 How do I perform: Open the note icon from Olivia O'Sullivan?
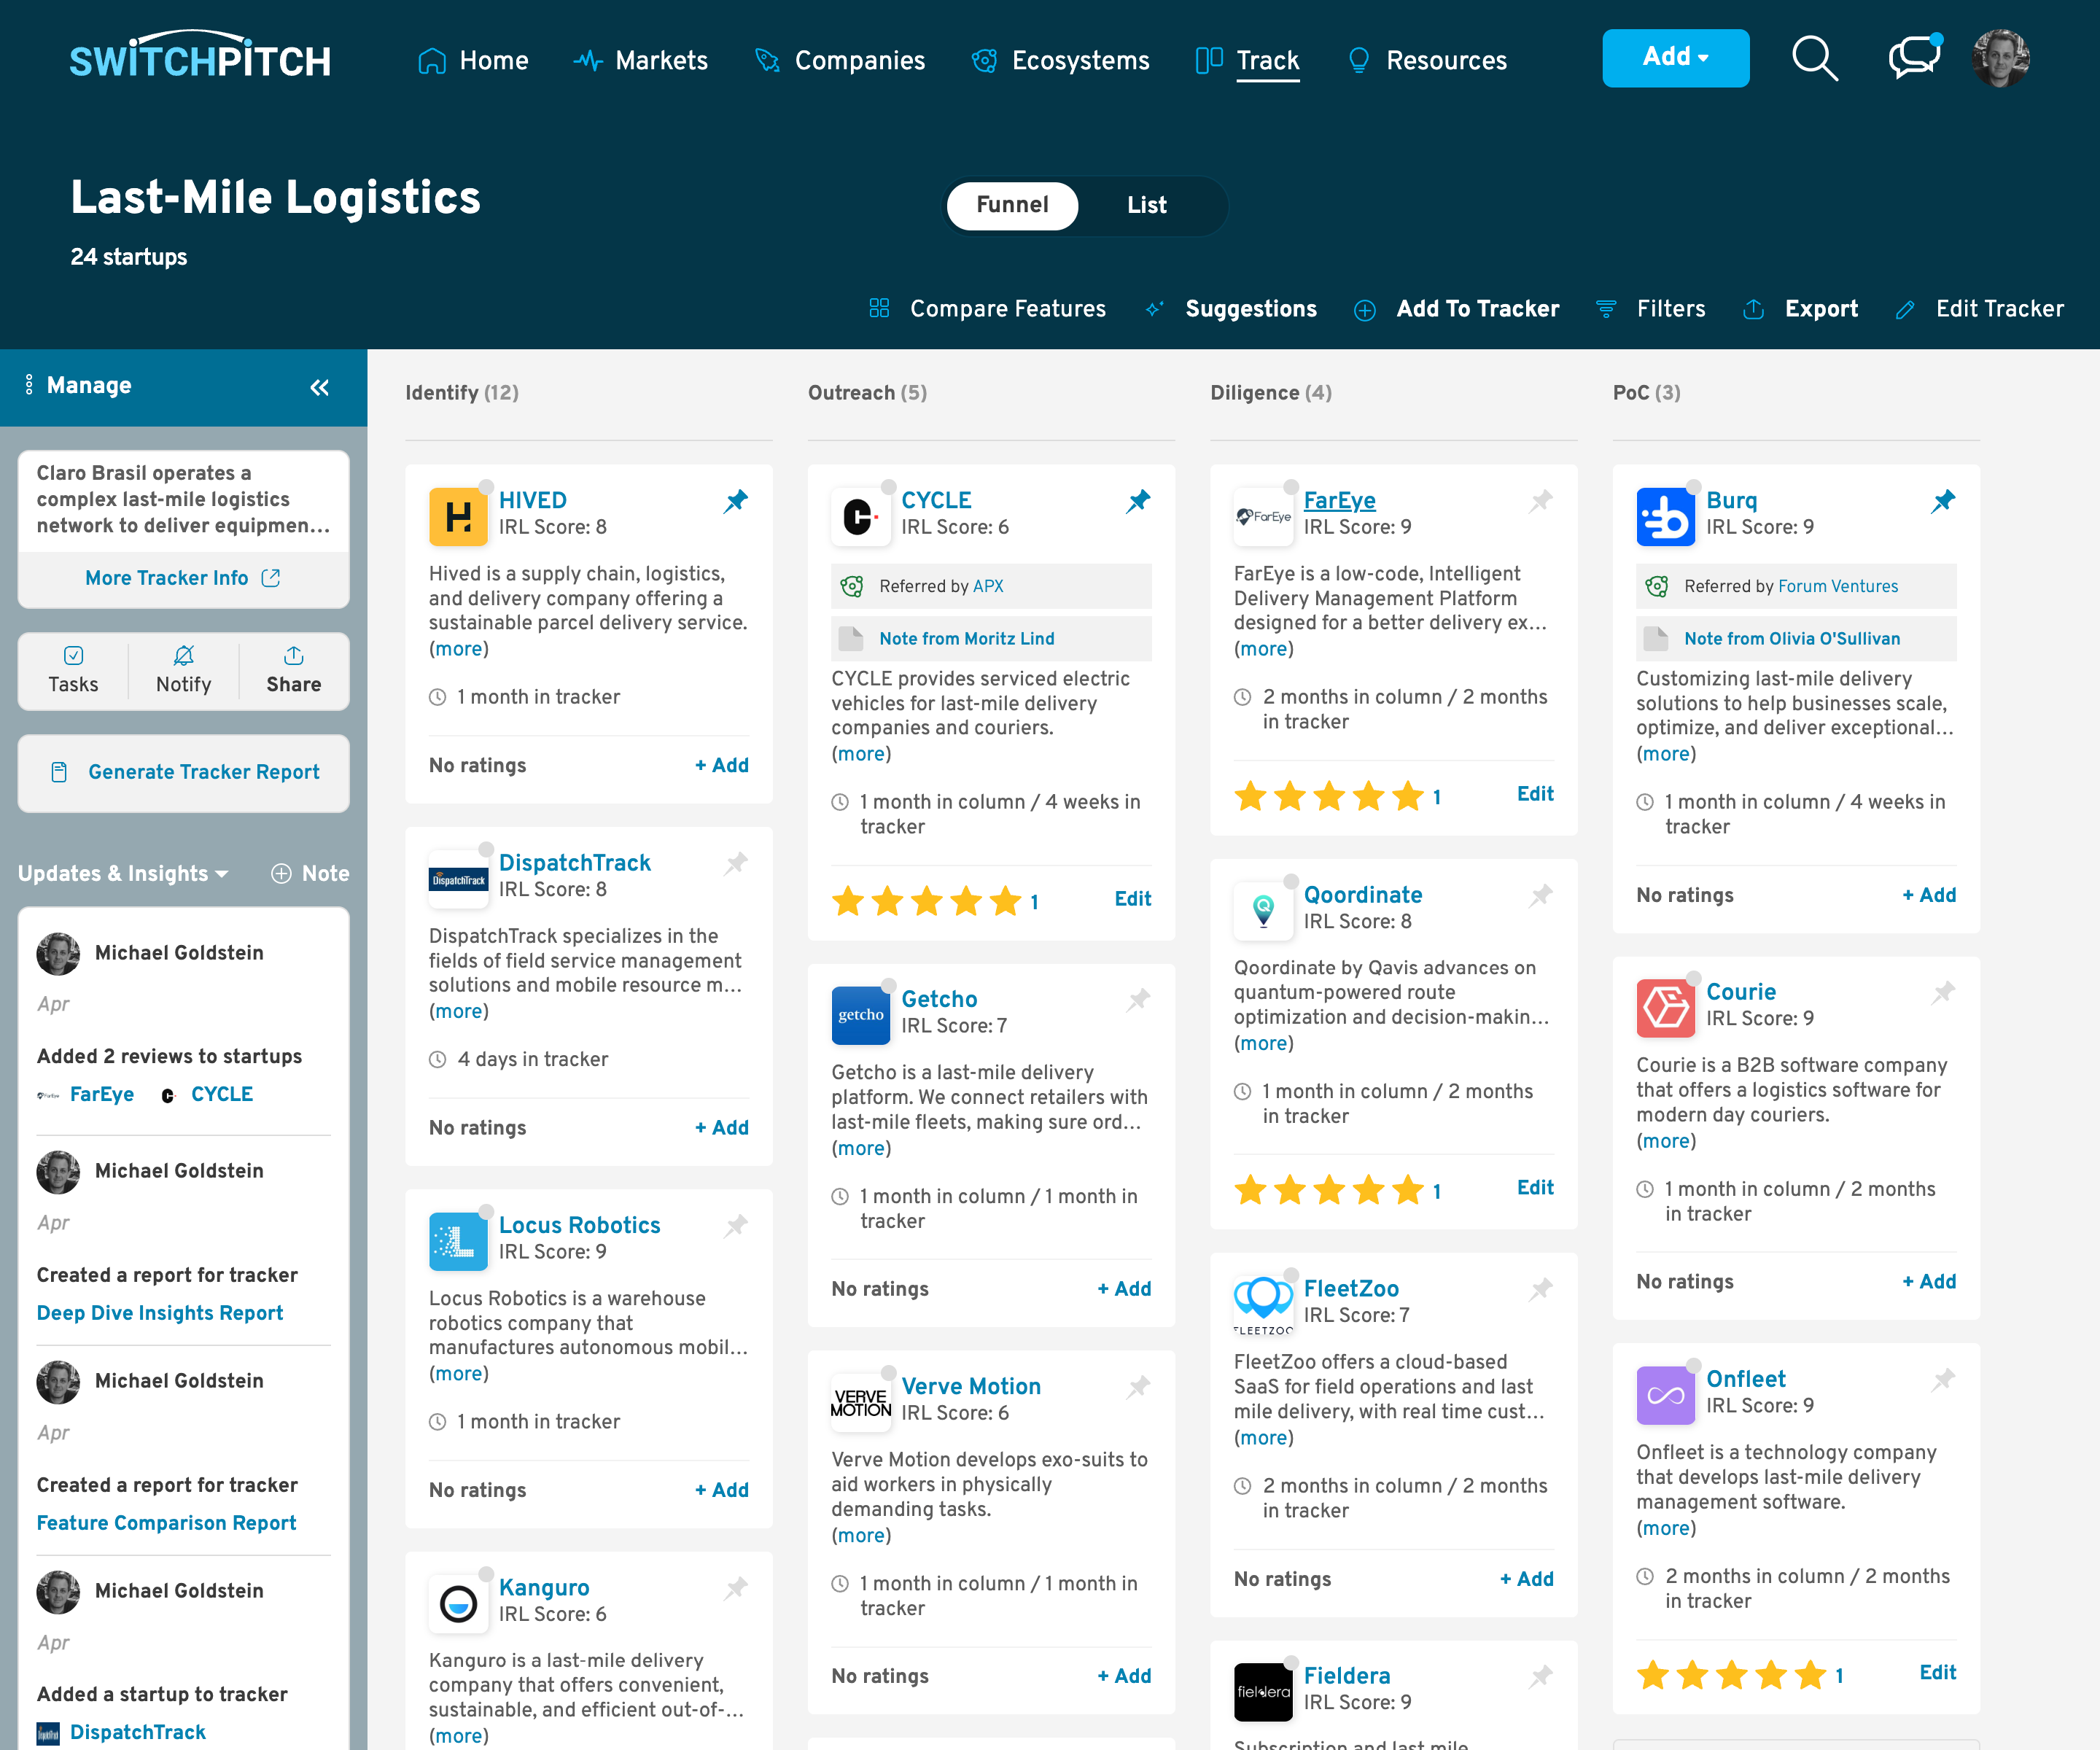[x=1656, y=638]
